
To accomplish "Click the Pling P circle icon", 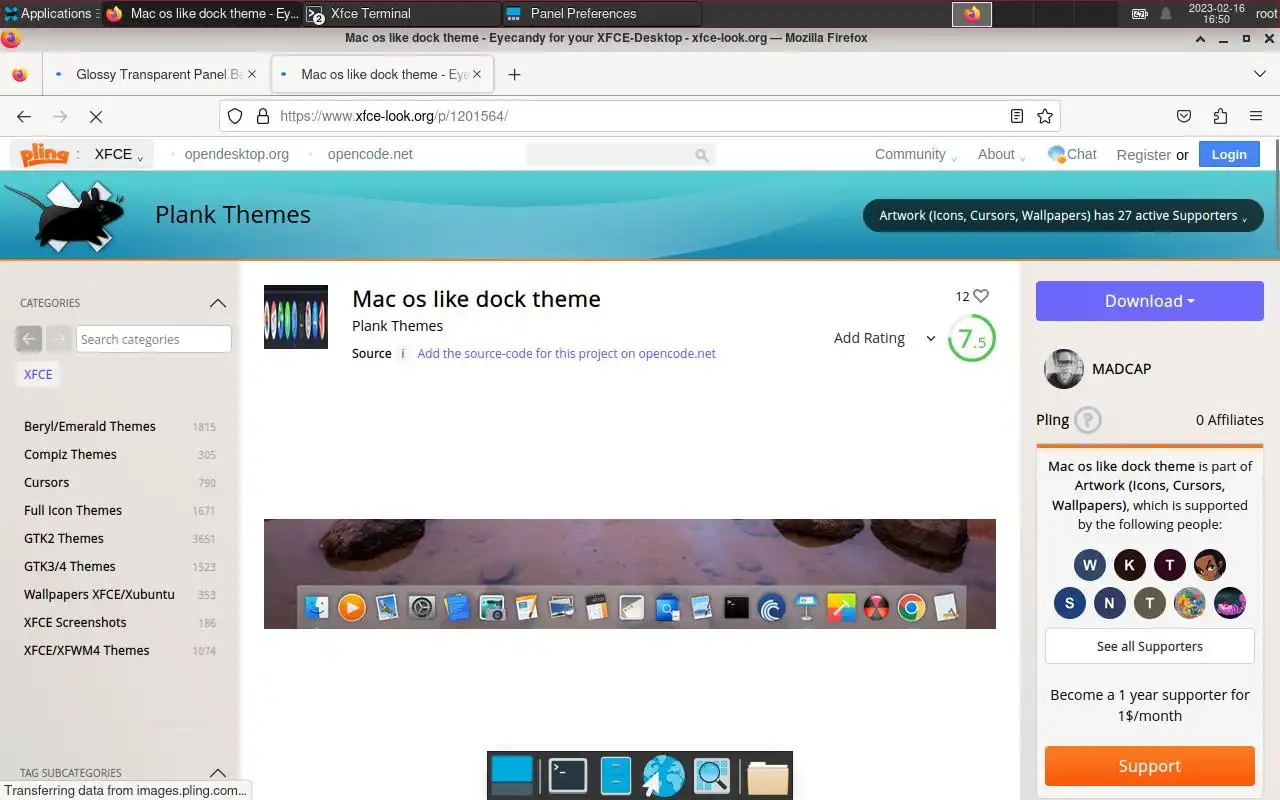I will (1088, 420).
